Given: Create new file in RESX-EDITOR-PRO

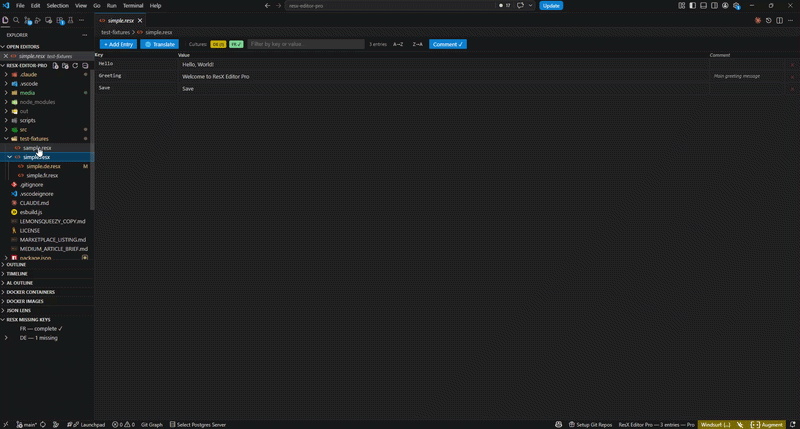Looking at the screenshot, I should pos(56,65).
